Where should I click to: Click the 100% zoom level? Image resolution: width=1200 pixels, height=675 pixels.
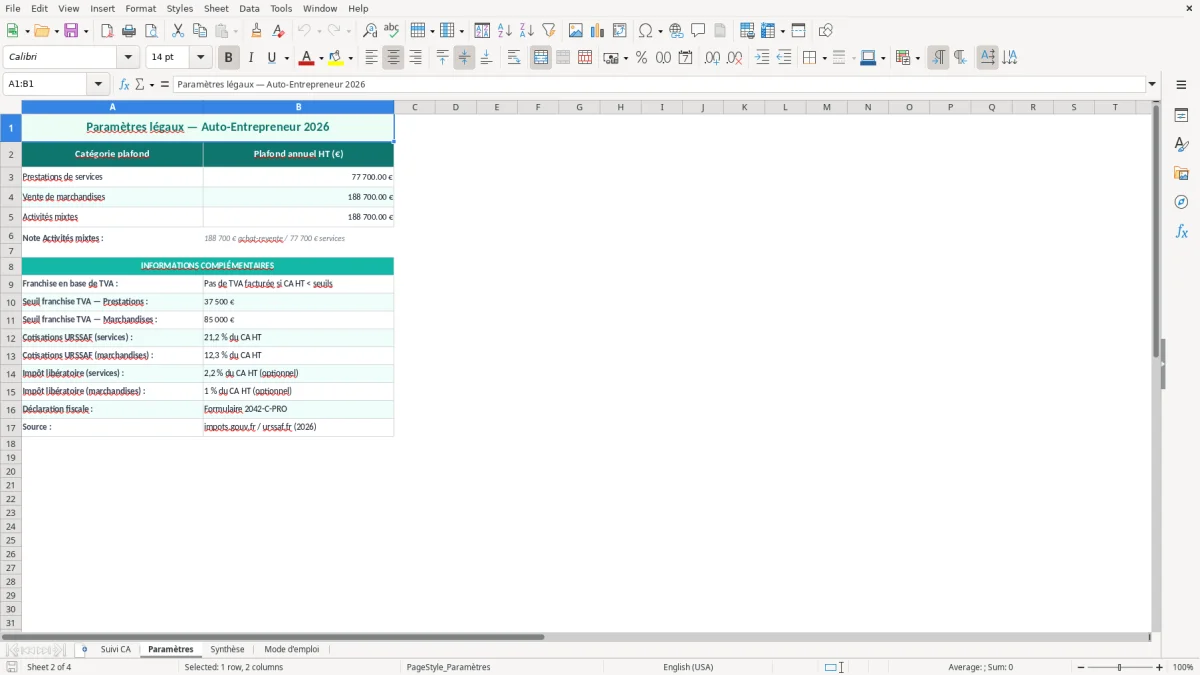point(1183,667)
